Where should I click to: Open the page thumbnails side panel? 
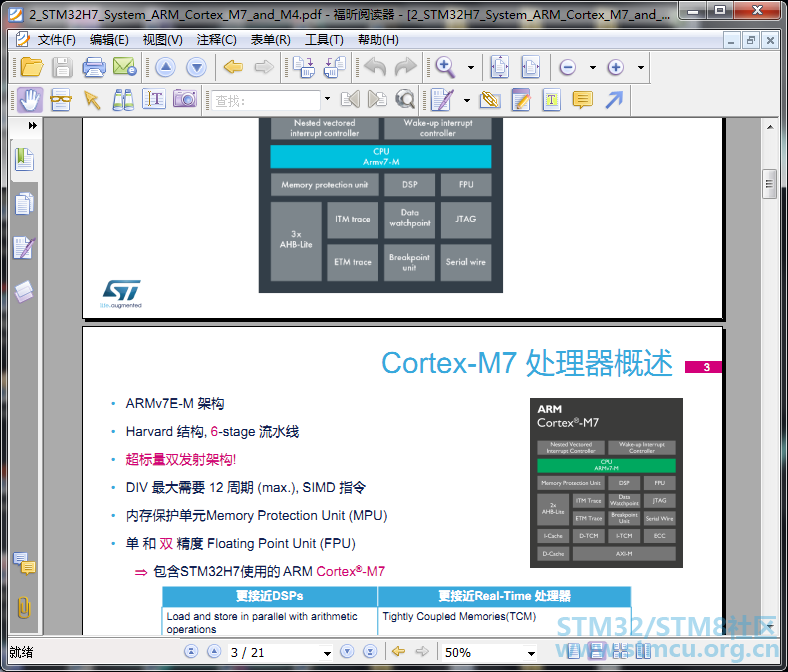[24, 204]
